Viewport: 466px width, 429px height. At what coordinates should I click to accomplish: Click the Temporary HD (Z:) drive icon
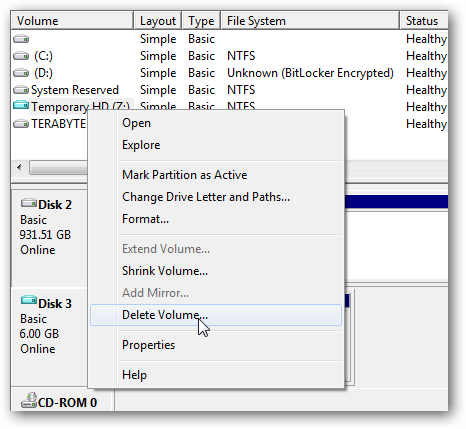tap(21, 106)
